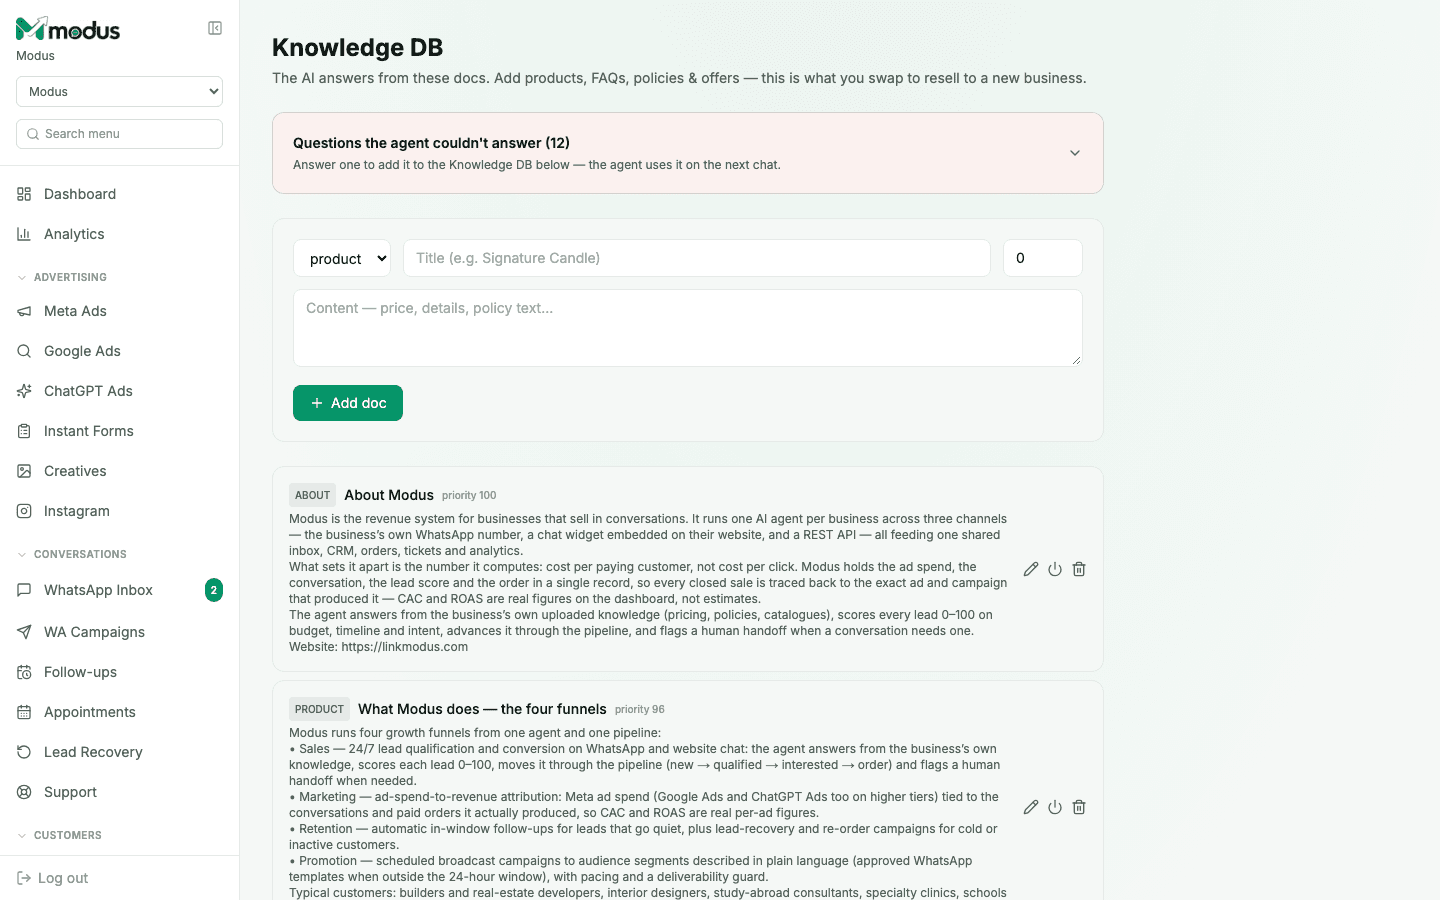Edit the About Modus doc

pyautogui.click(x=1031, y=569)
